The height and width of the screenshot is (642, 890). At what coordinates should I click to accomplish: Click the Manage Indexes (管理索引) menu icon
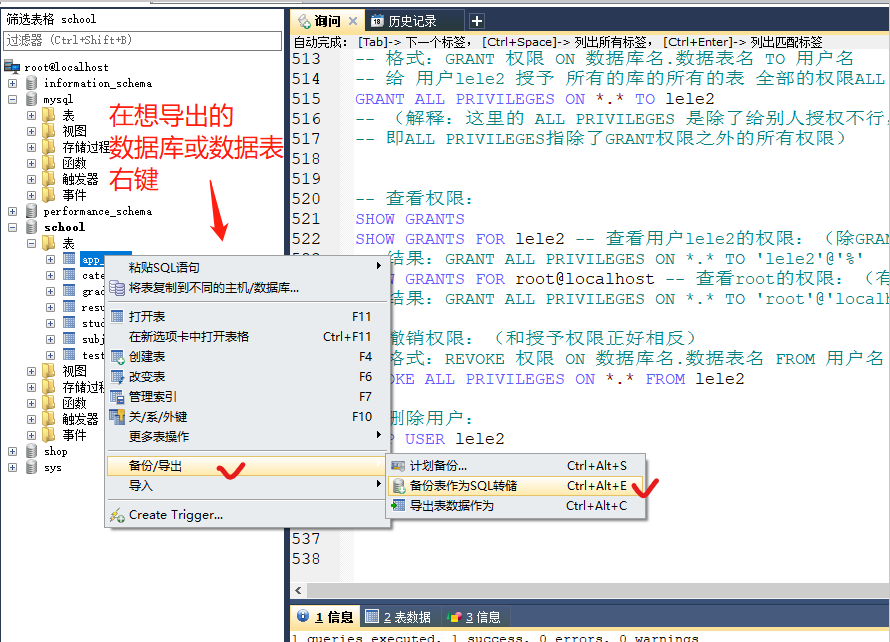point(117,397)
